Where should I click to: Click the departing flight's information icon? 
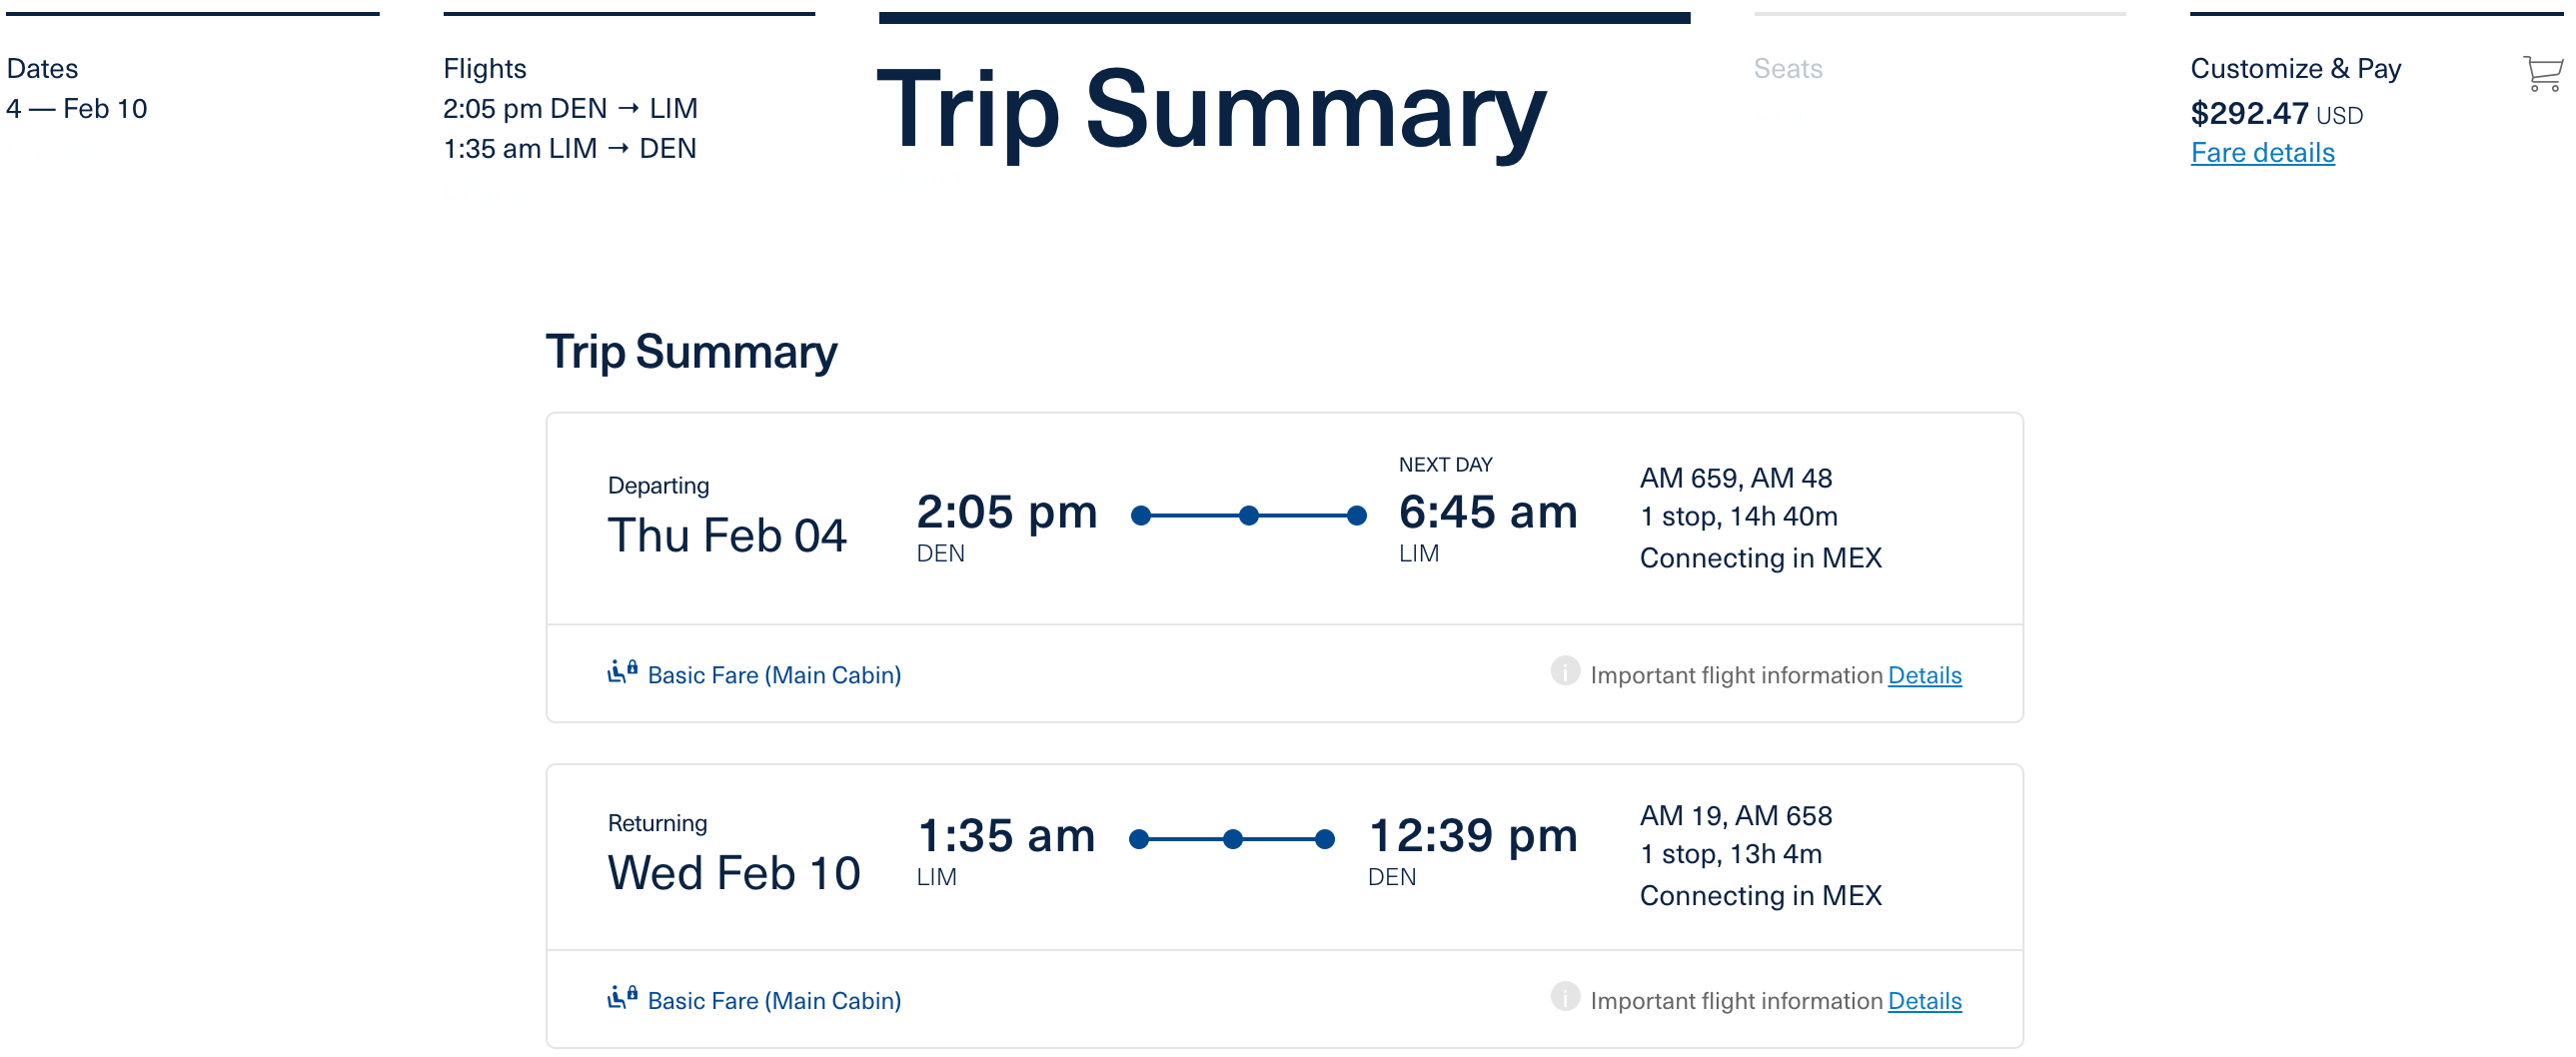[x=1565, y=671]
